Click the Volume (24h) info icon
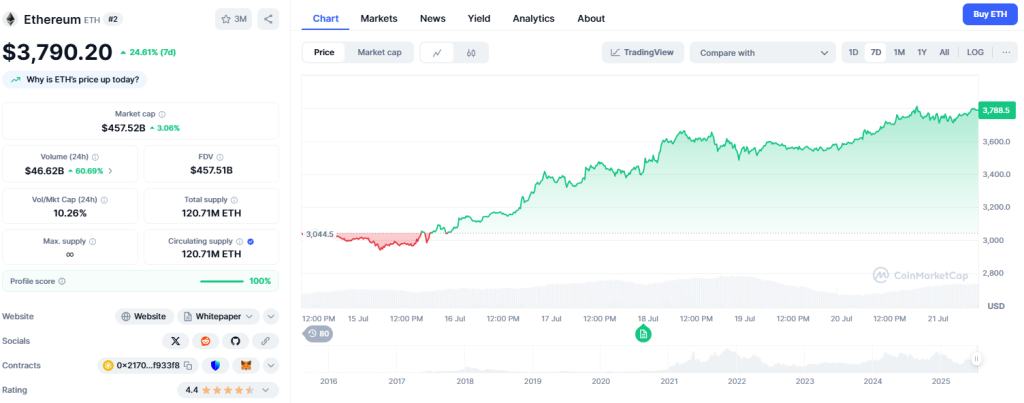Viewport: 1024px width, 403px height. [95, 157]
